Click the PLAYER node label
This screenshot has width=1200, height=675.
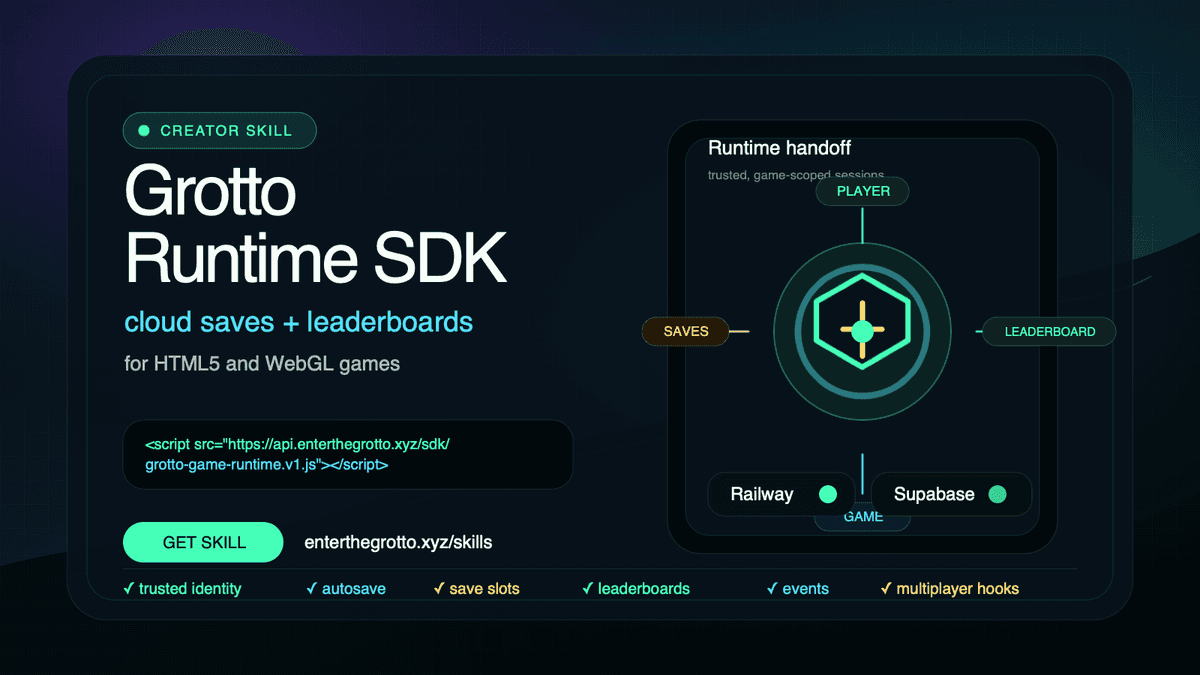862,191
